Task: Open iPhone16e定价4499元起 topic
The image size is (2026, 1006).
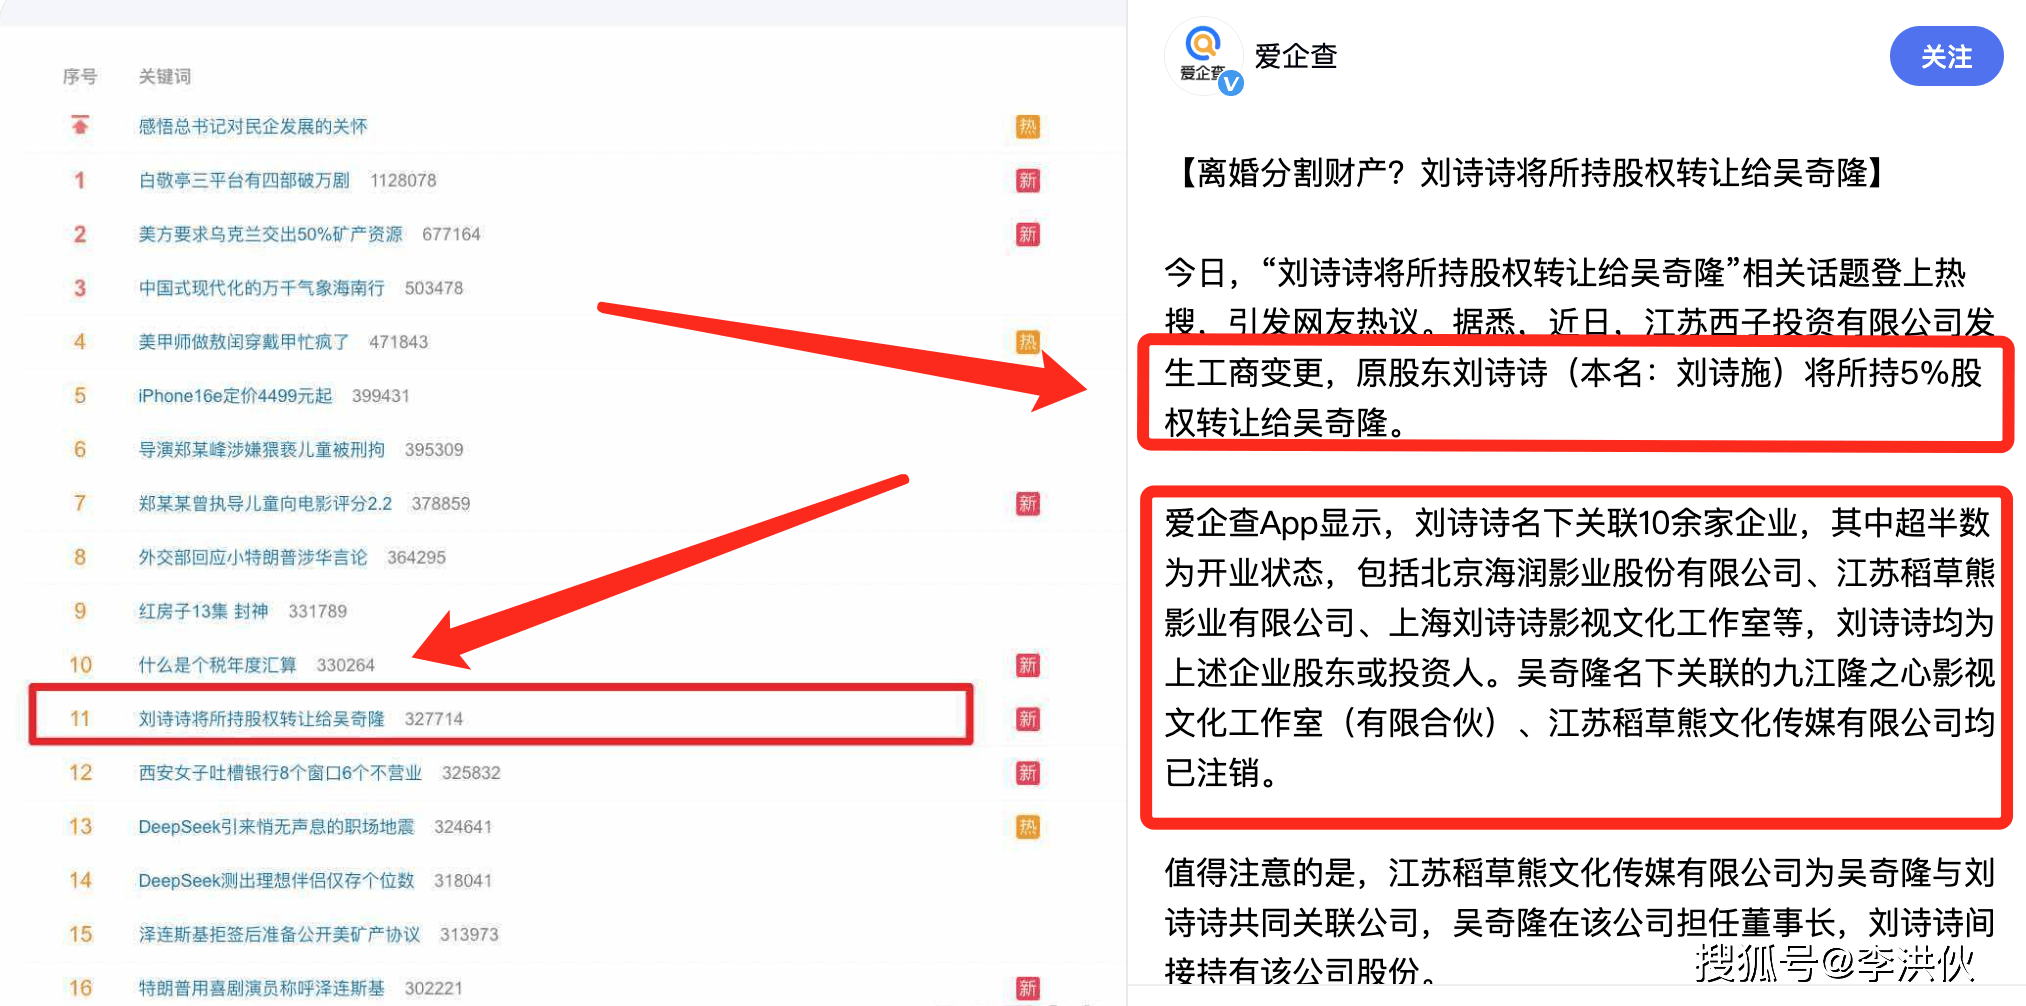Action: coord(235,396)
